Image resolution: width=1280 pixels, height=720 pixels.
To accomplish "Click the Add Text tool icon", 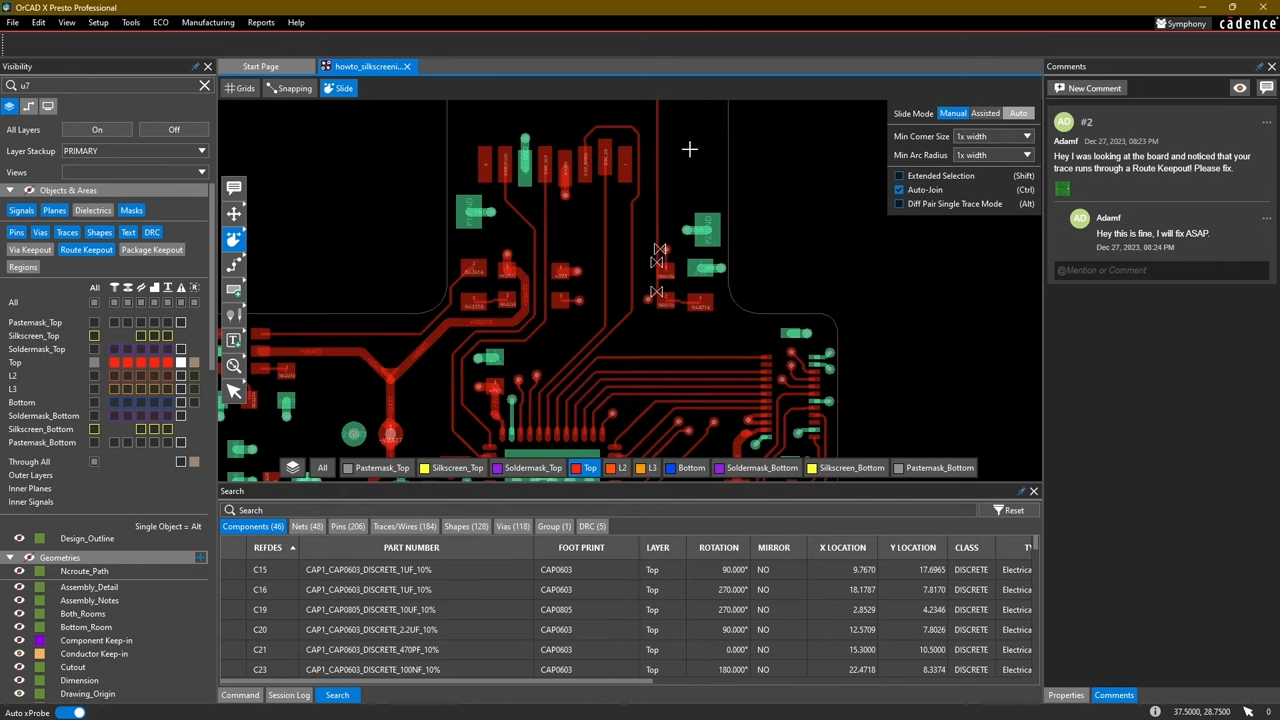I will tap(233, 340).
